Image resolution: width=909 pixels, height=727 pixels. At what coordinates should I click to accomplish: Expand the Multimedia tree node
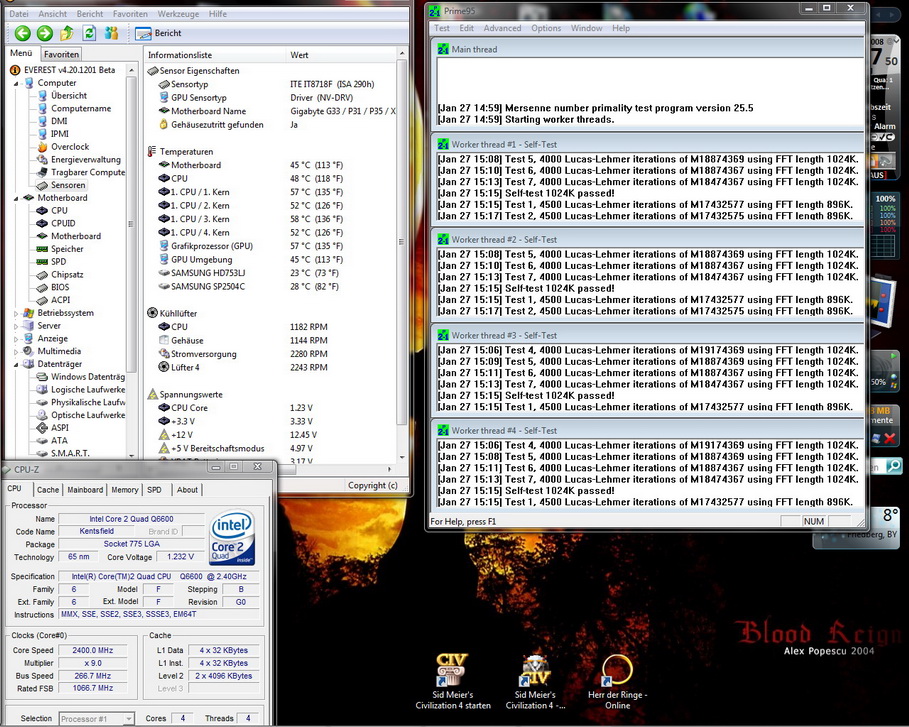coord(16,351)
